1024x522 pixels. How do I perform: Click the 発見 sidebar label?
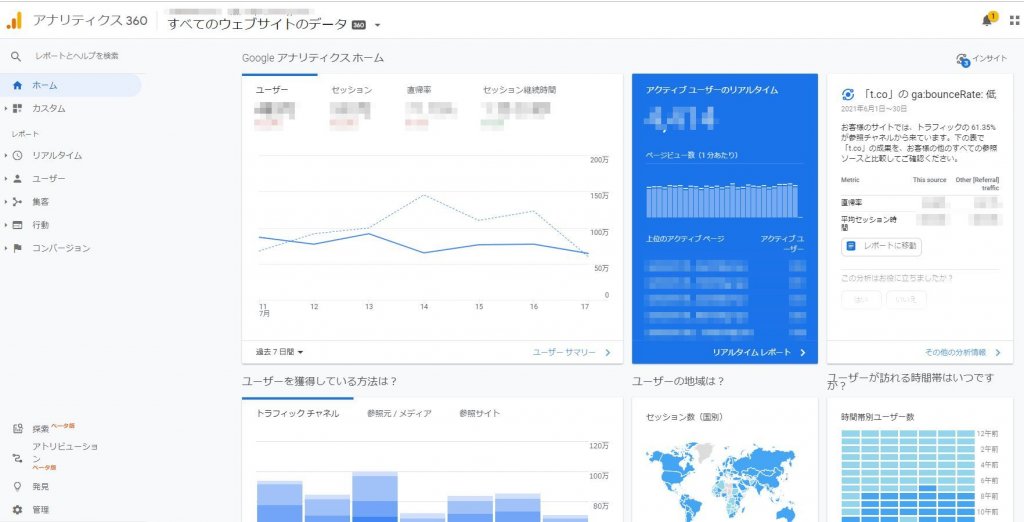coord(40,487)
